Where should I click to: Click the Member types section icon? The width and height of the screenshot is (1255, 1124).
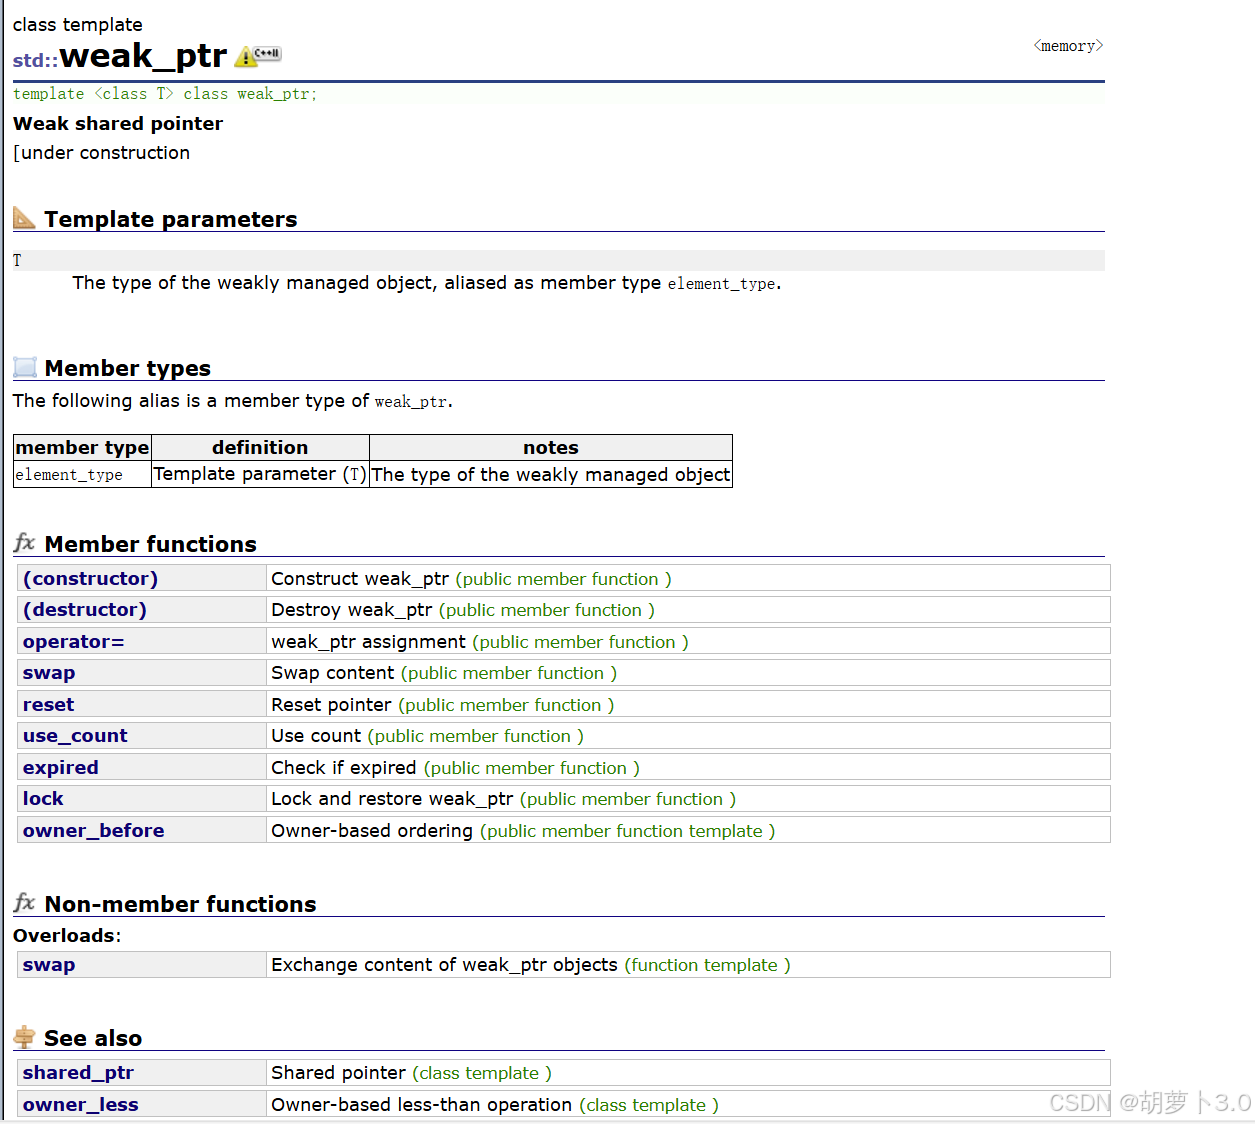coord(25,367)
